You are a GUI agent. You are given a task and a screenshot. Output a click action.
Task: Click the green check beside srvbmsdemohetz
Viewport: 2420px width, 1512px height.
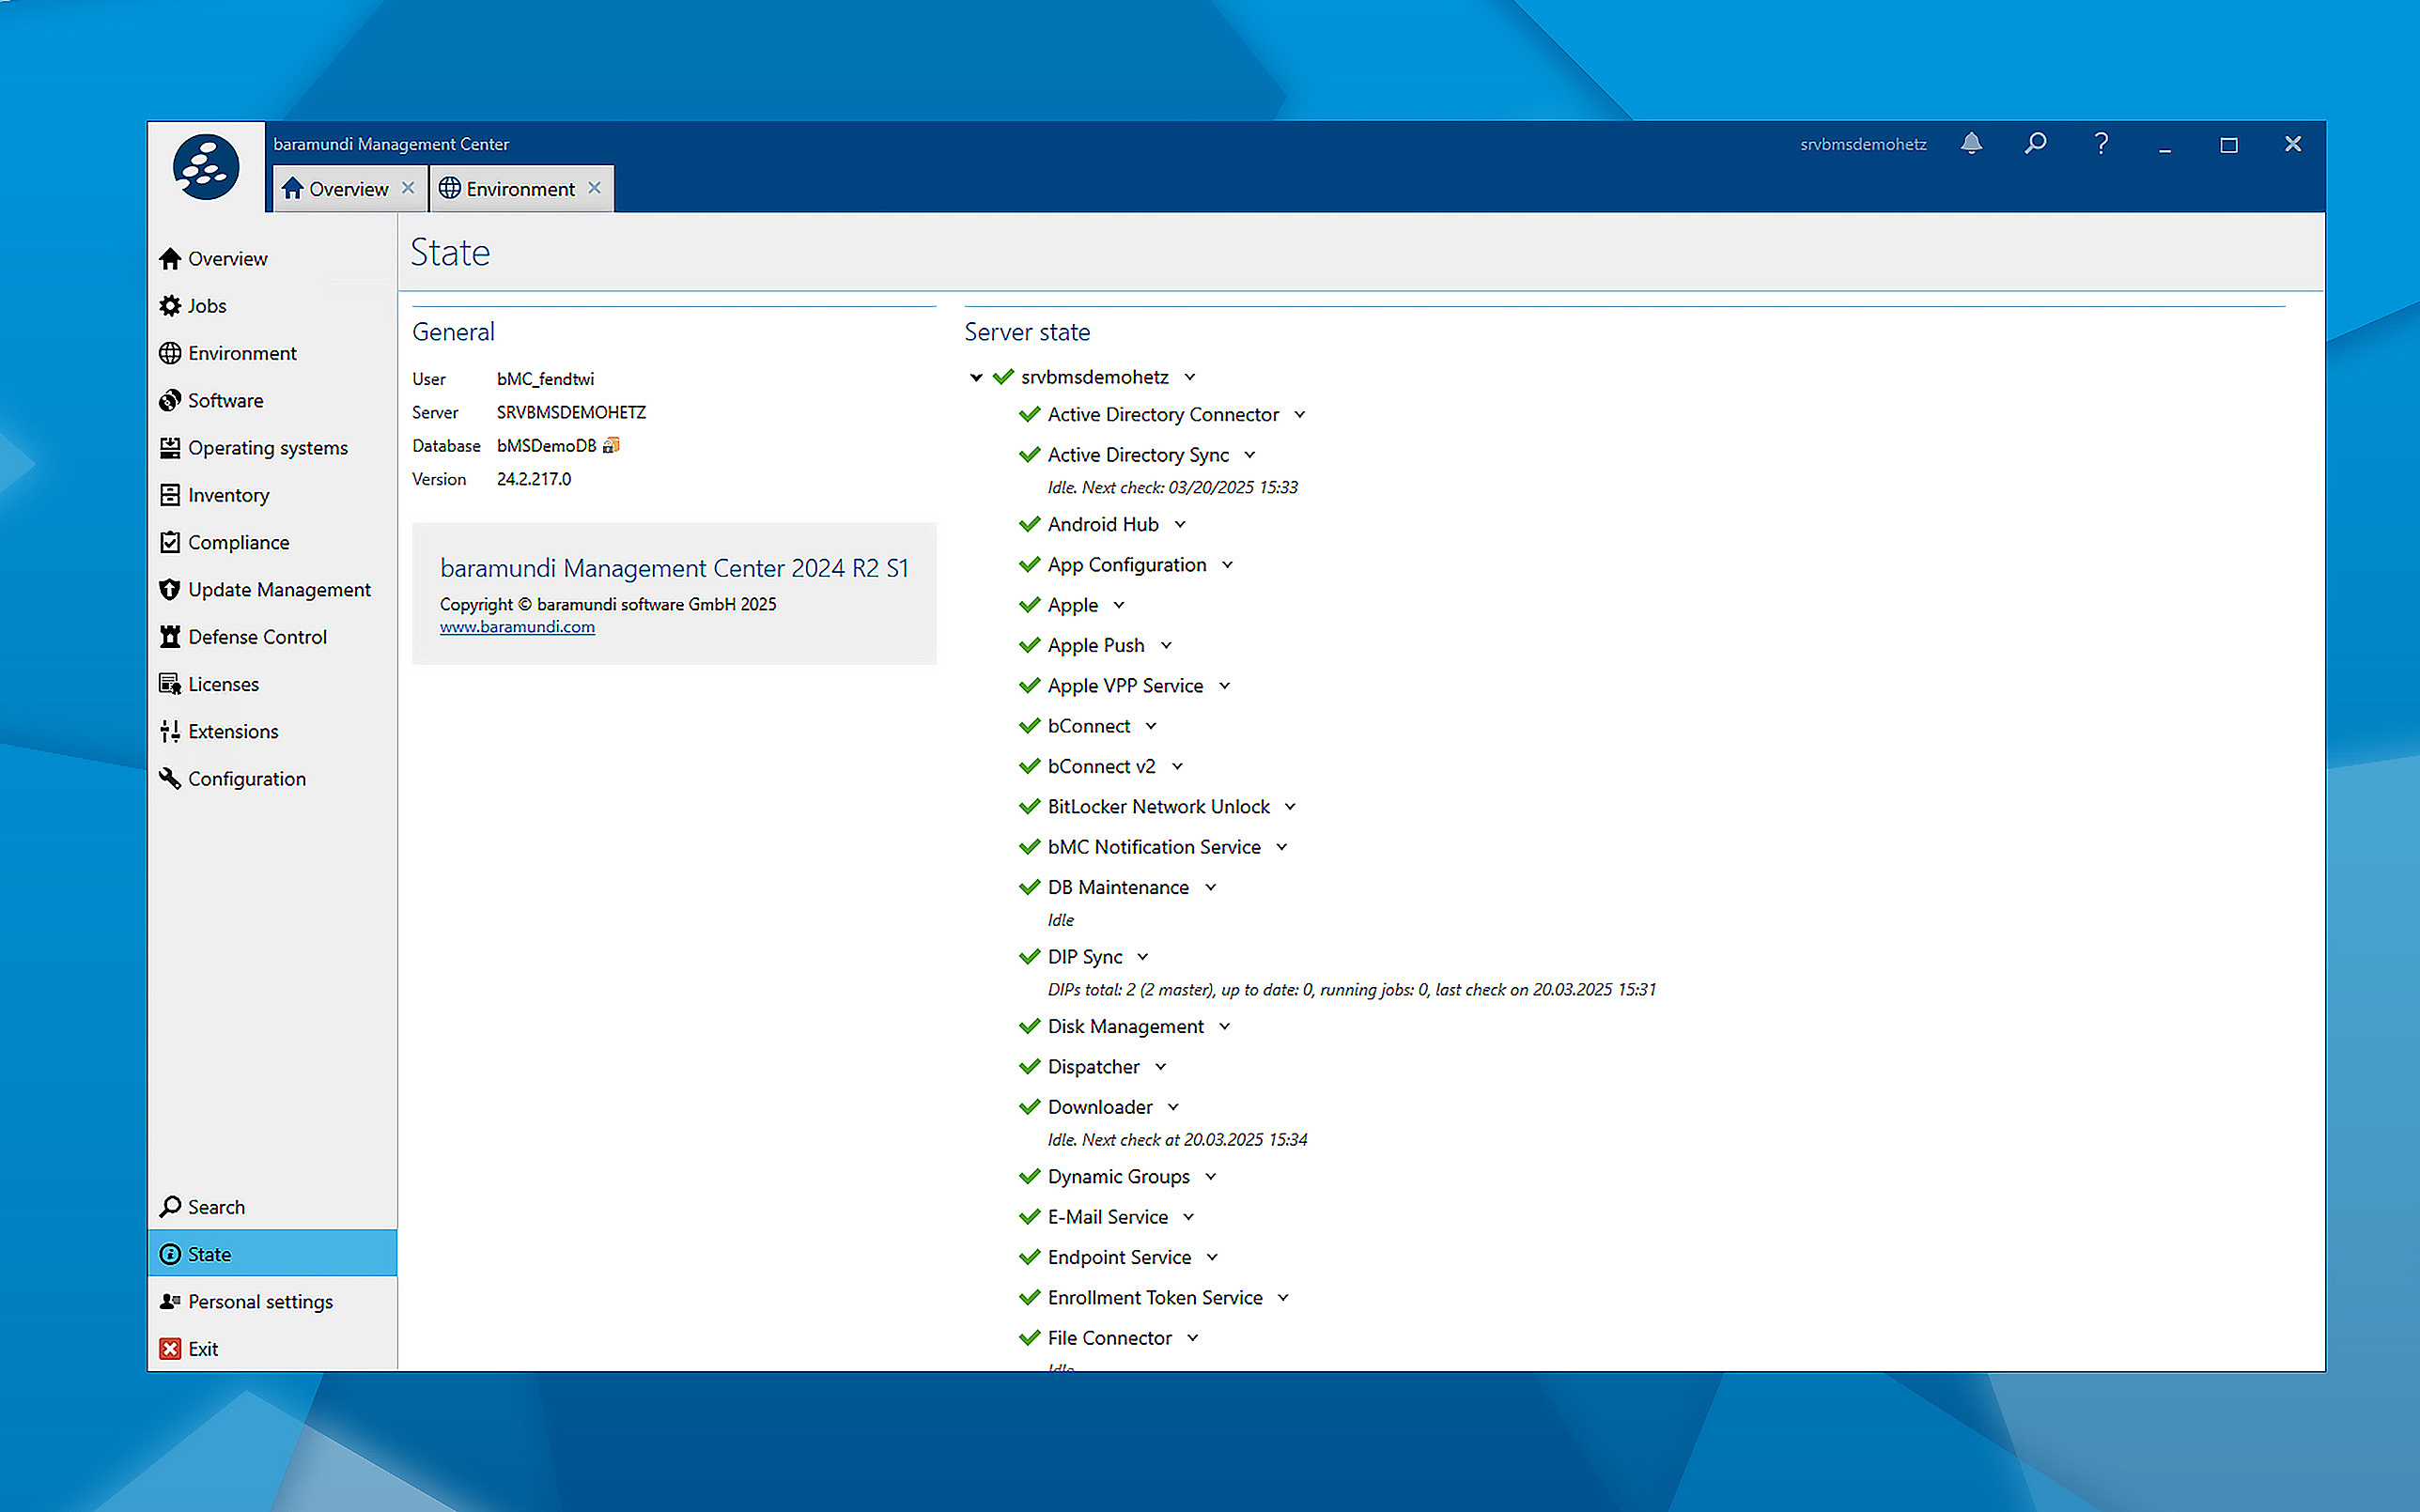1003,377
